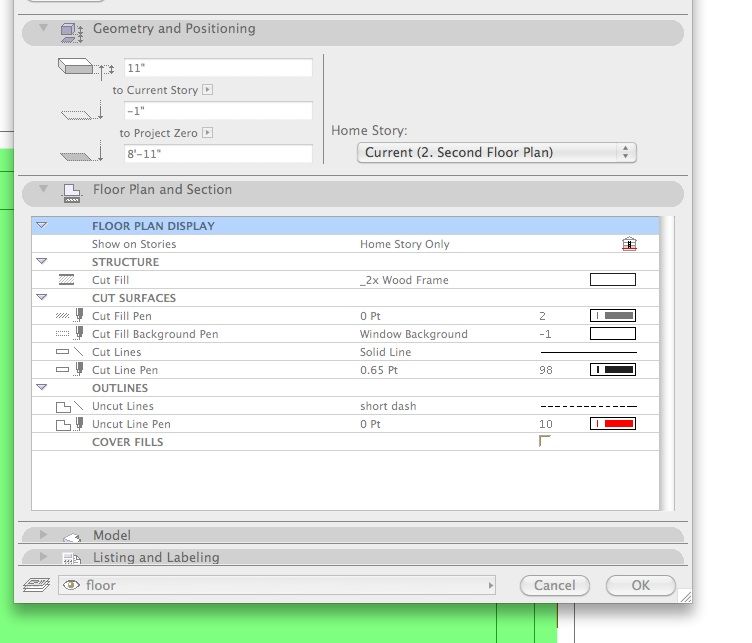Click the elevation to current story icon
752x643 pixels.
click(x=82, y=111)
